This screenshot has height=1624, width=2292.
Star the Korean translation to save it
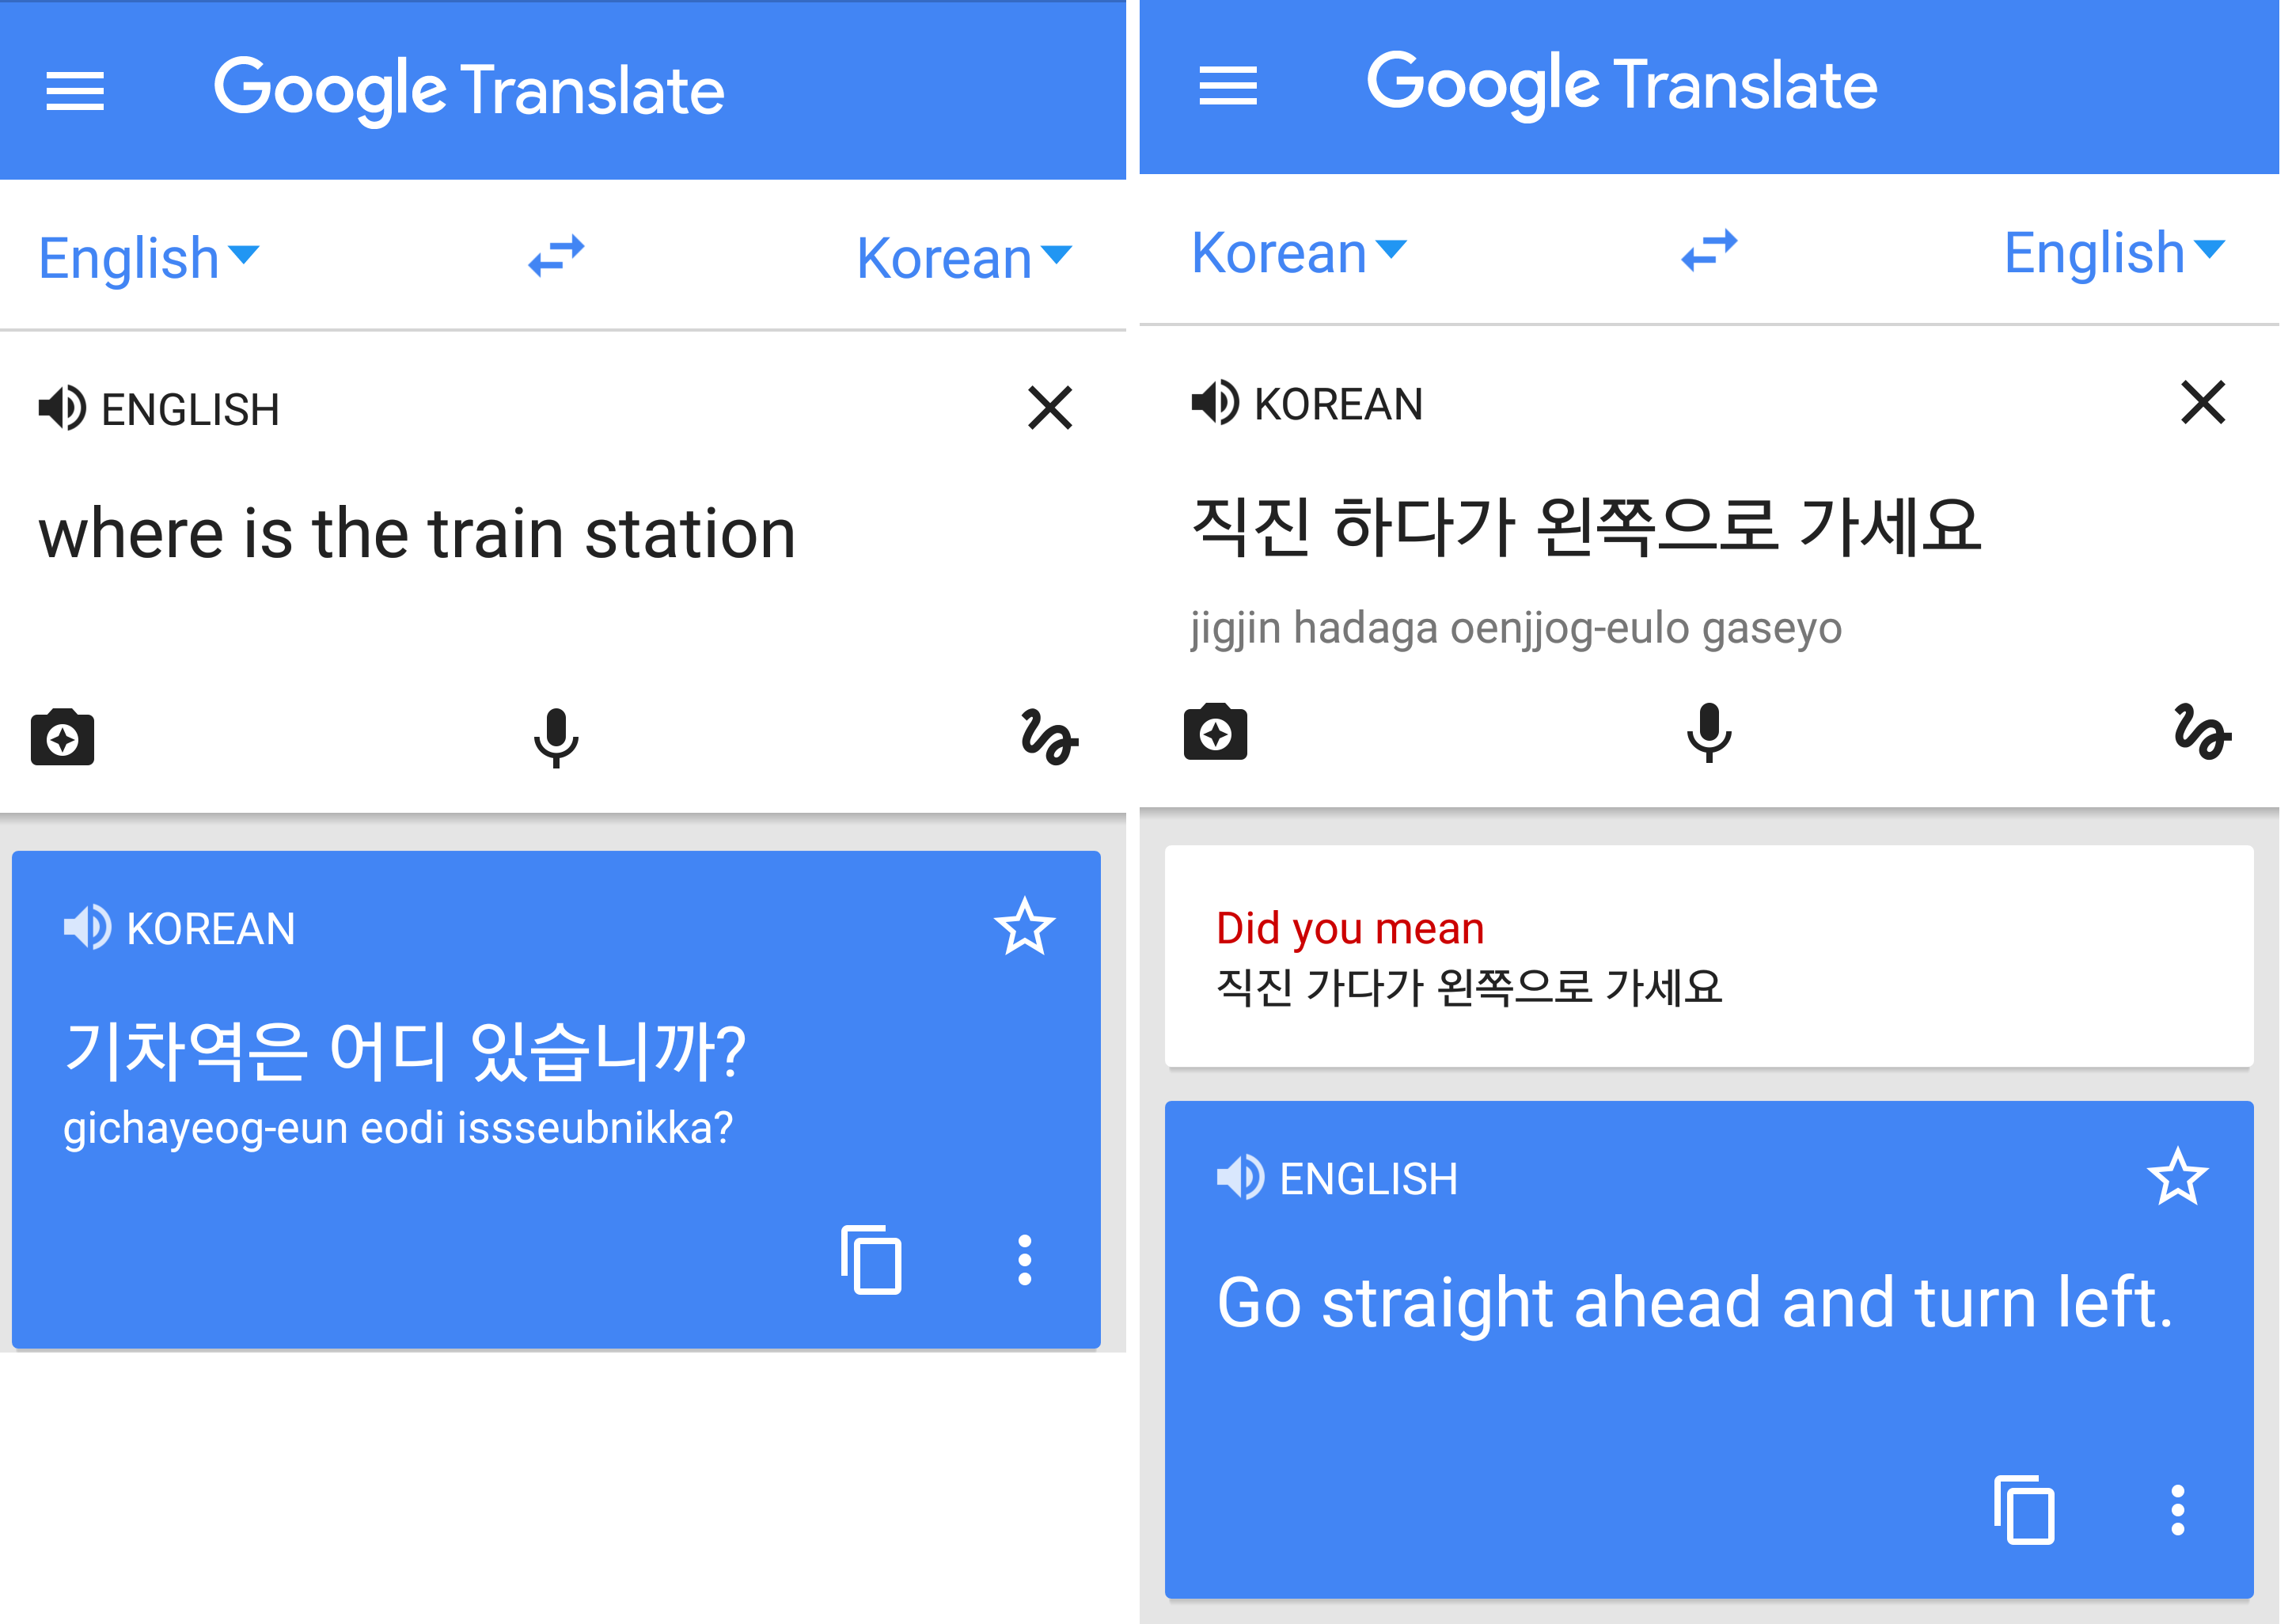pos(1024,927)
